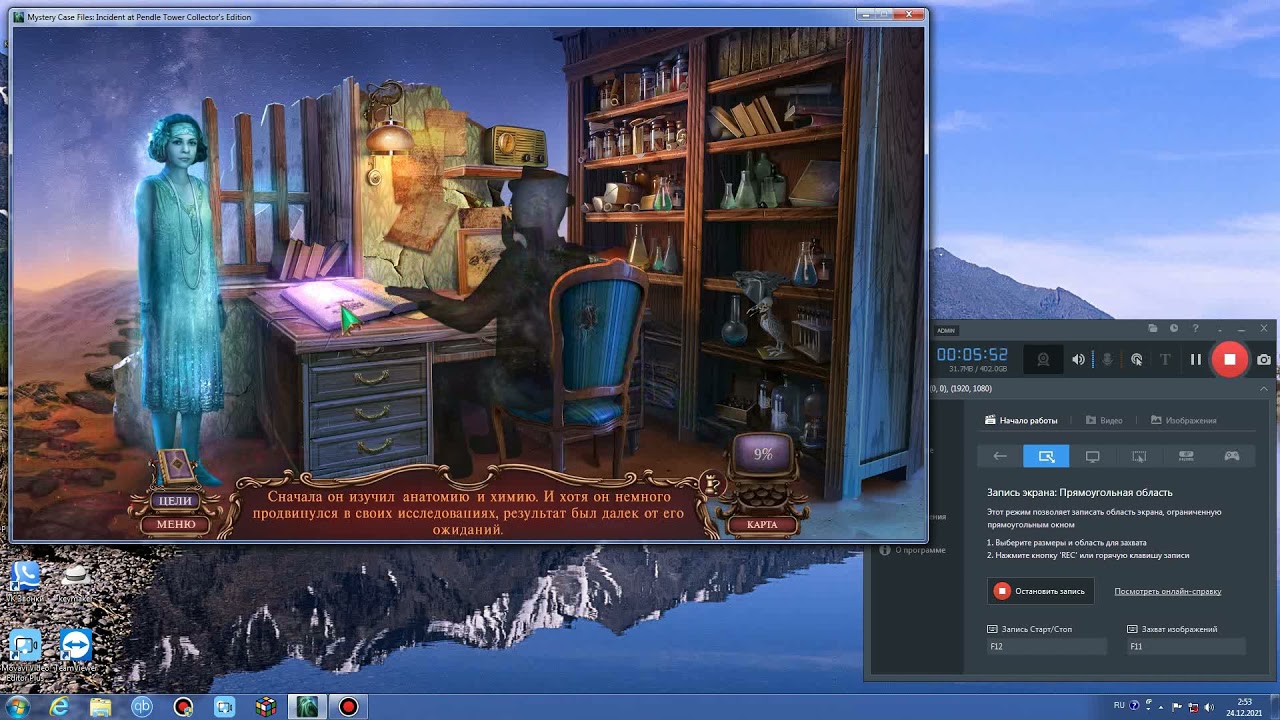Click the ЦЕЛИ button in the game
The height and width of the screenshot is (720, 1280).
point(175,501)
